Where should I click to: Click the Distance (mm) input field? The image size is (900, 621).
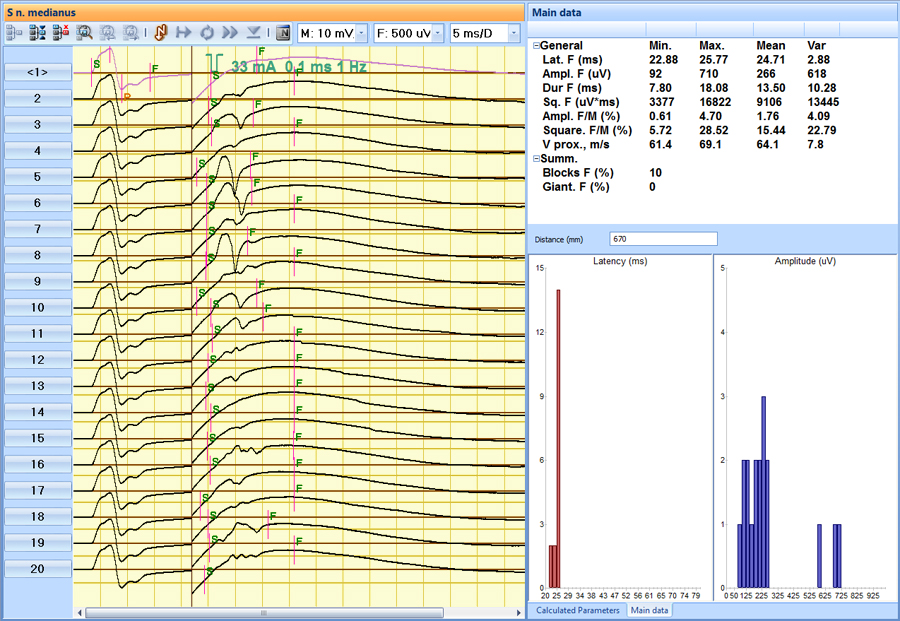pos(663,239)
